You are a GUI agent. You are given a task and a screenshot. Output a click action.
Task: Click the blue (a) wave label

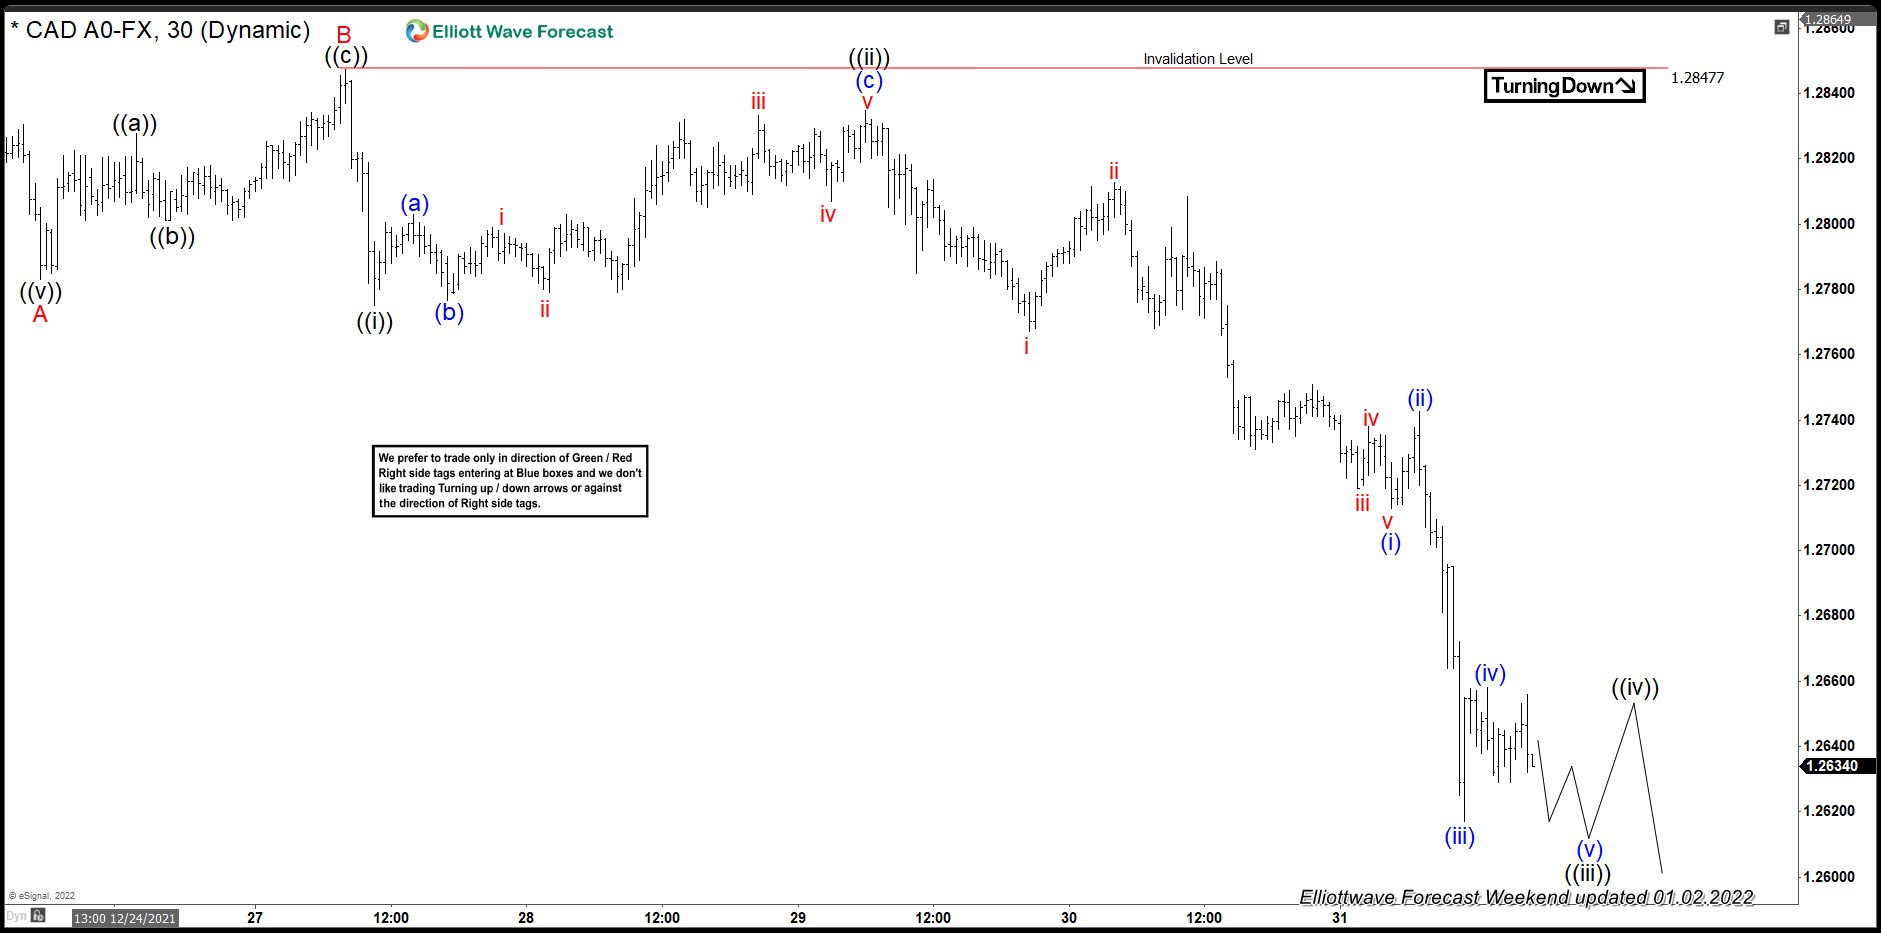(415, 204)
